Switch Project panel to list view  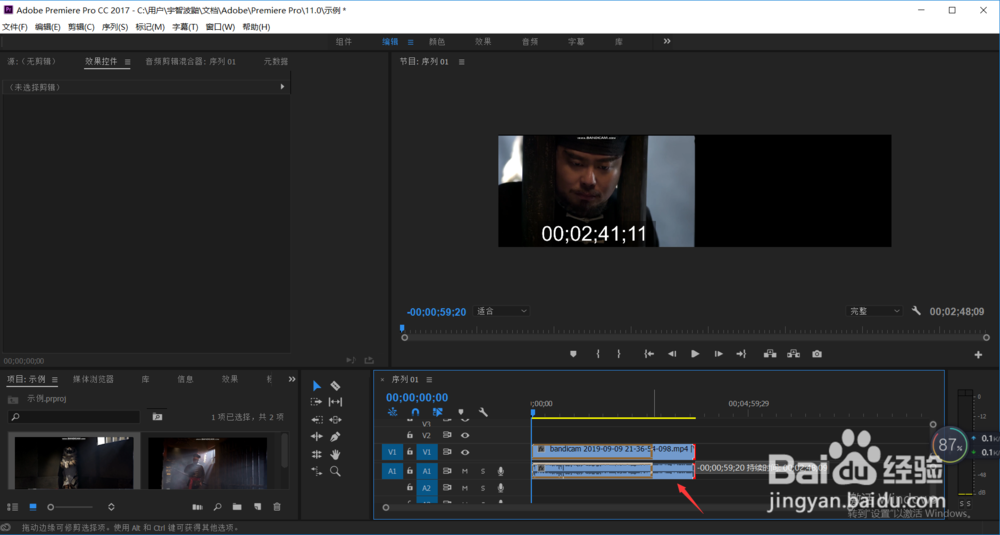click(x=13, y=507)
